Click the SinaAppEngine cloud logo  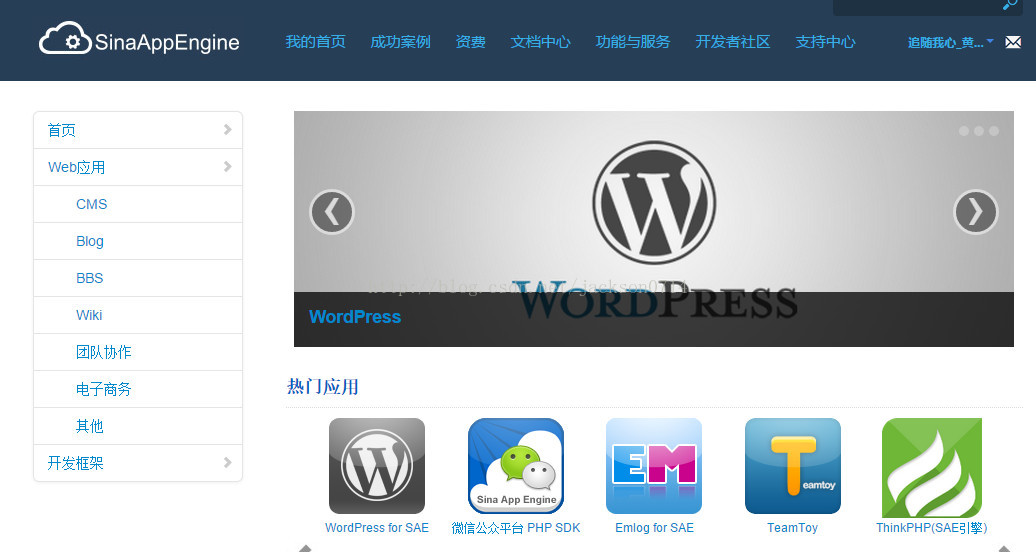[139, 38]
